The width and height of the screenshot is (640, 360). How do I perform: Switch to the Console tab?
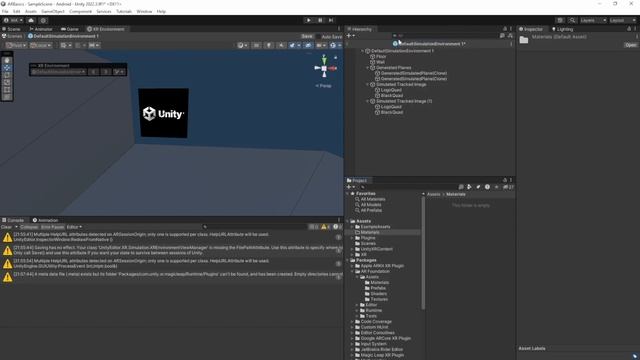click(13, 220)
